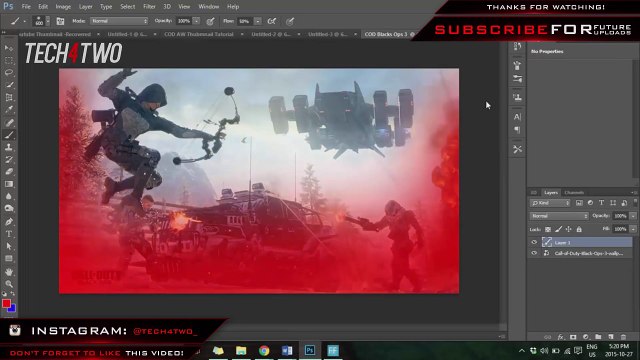The image size is (640, 360).
Task: Open the File menu
Action: (26, 7)
